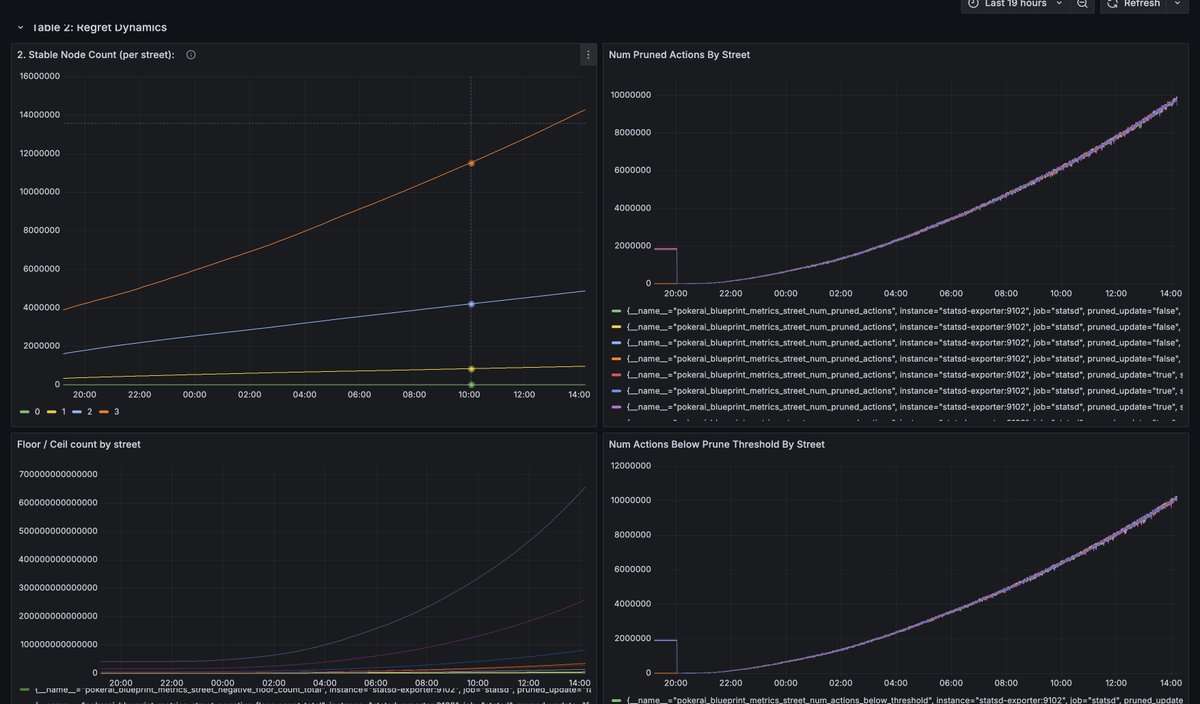Click the orange color swatch of legend 3
The width and height of the screenshot is (1200, 704).
103,411
